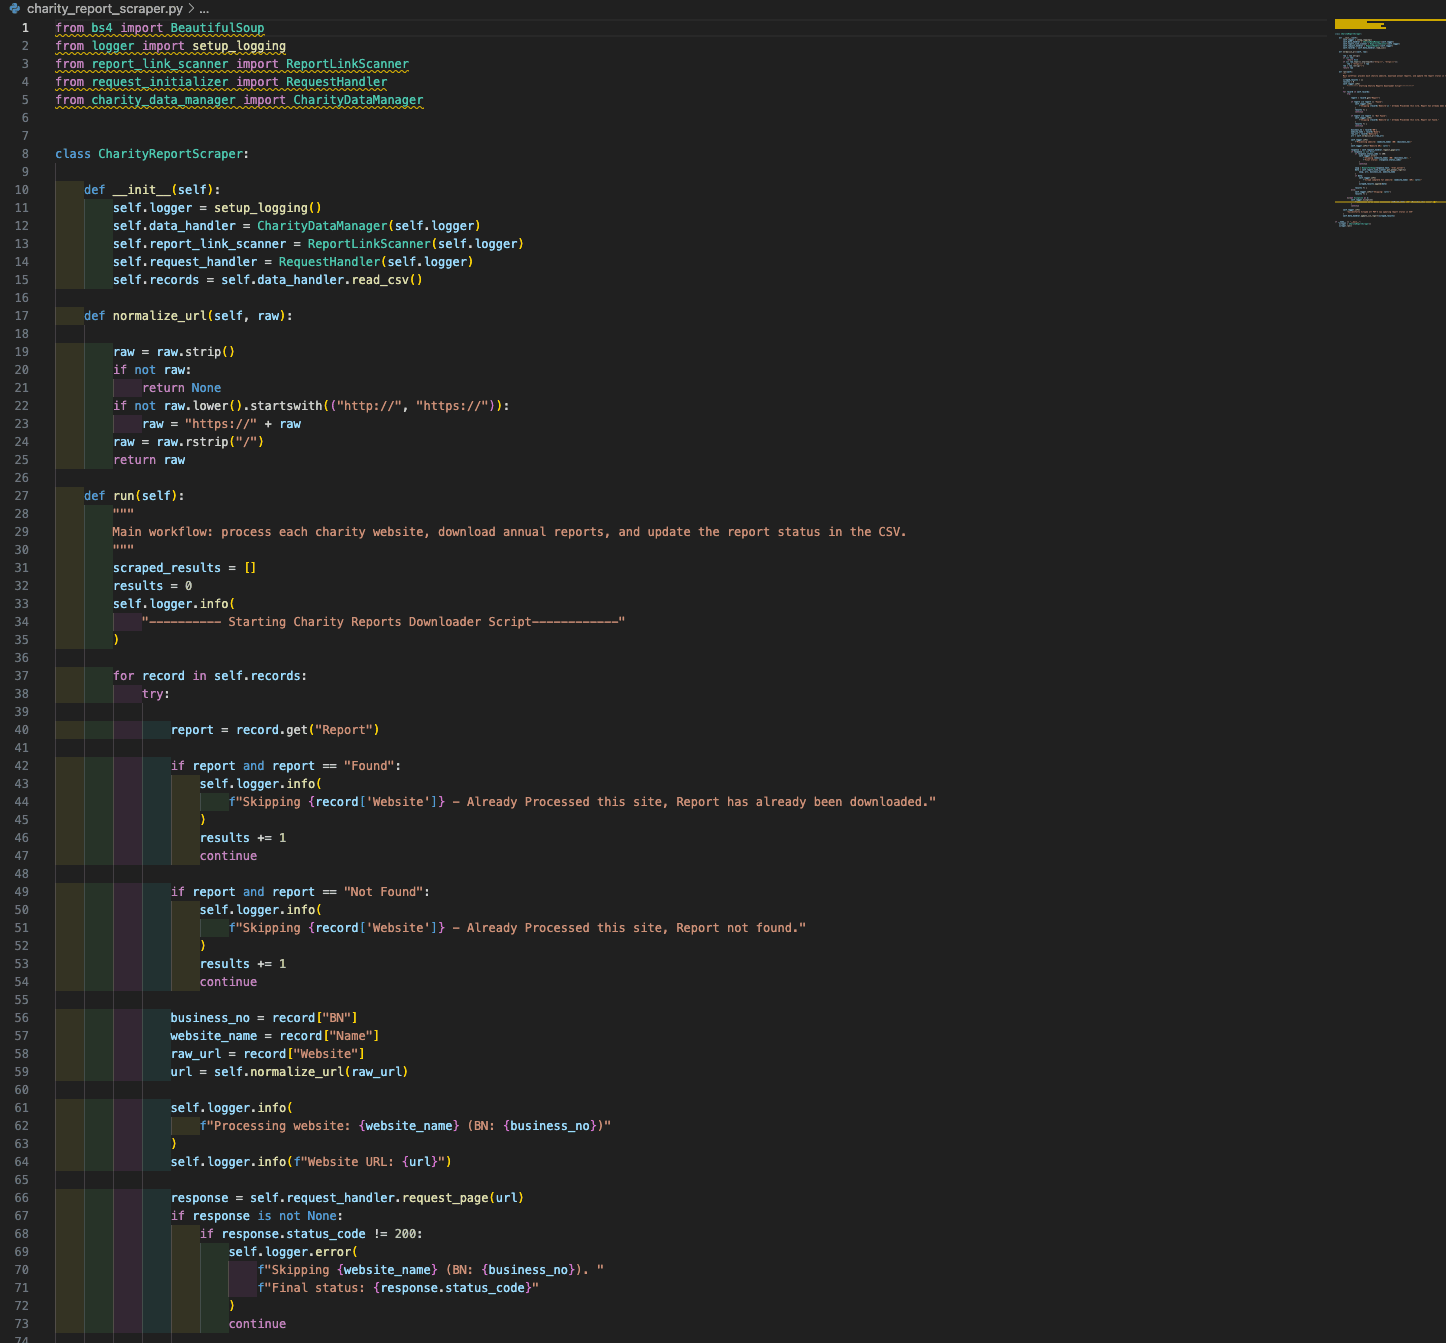Click 'Processing website:' f-string
The height and width of the screenshot is (1343, 1446).
(x=405, y=1126)
